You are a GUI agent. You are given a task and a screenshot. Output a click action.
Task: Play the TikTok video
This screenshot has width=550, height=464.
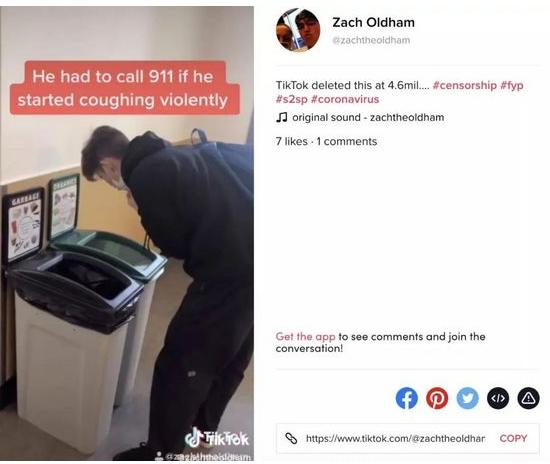(127, 233)
